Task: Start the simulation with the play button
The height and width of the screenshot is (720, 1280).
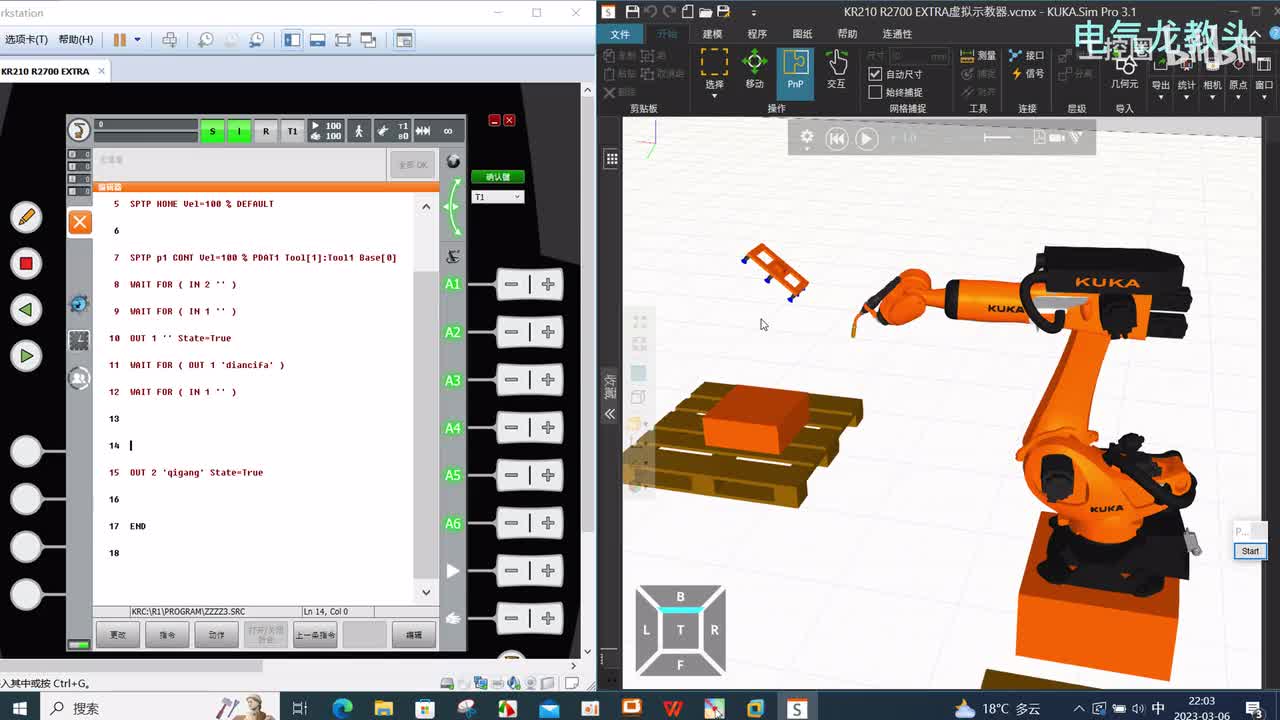Action: coord(867,139)
